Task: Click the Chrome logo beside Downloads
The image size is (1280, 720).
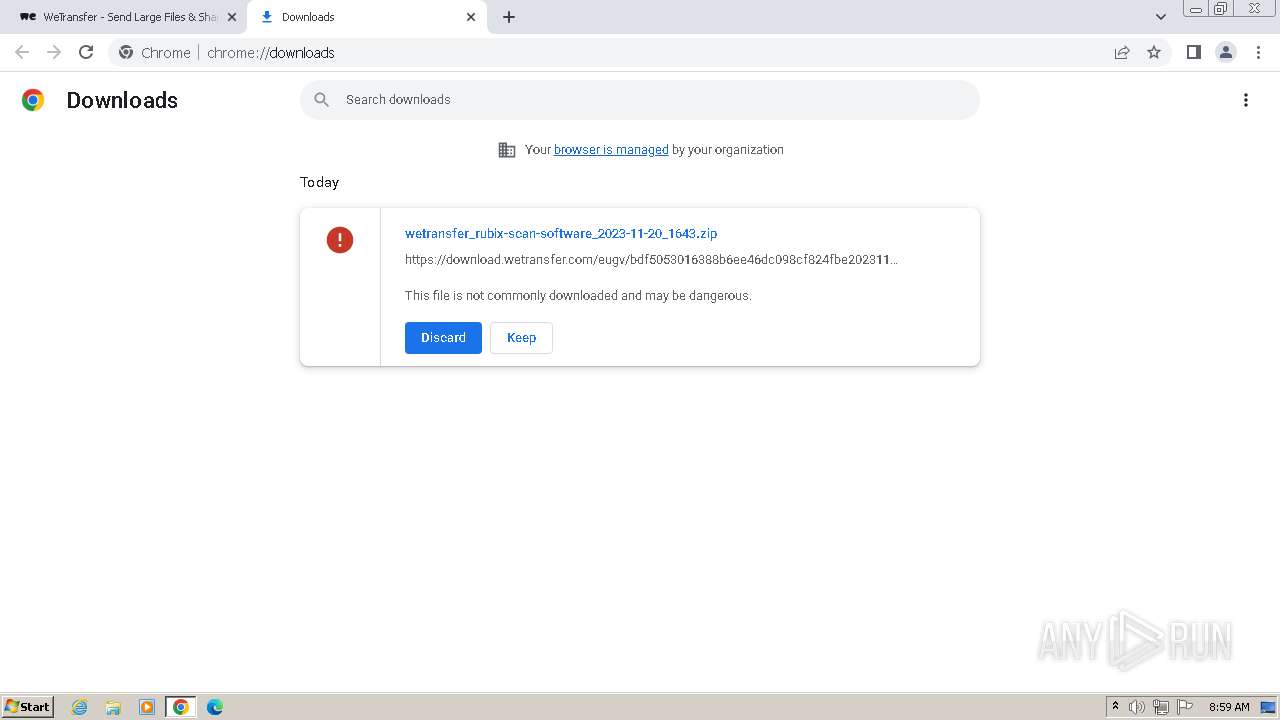Action: coord(33,100)
